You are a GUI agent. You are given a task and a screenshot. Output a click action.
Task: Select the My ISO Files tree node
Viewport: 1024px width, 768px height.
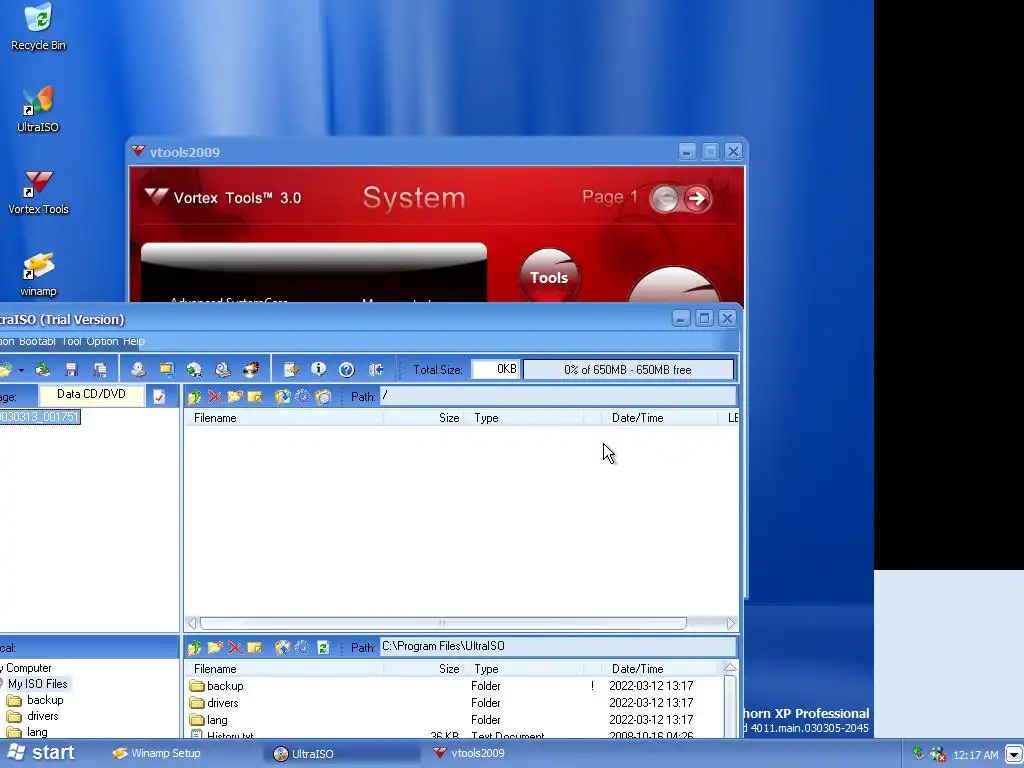tap(37, 684)
